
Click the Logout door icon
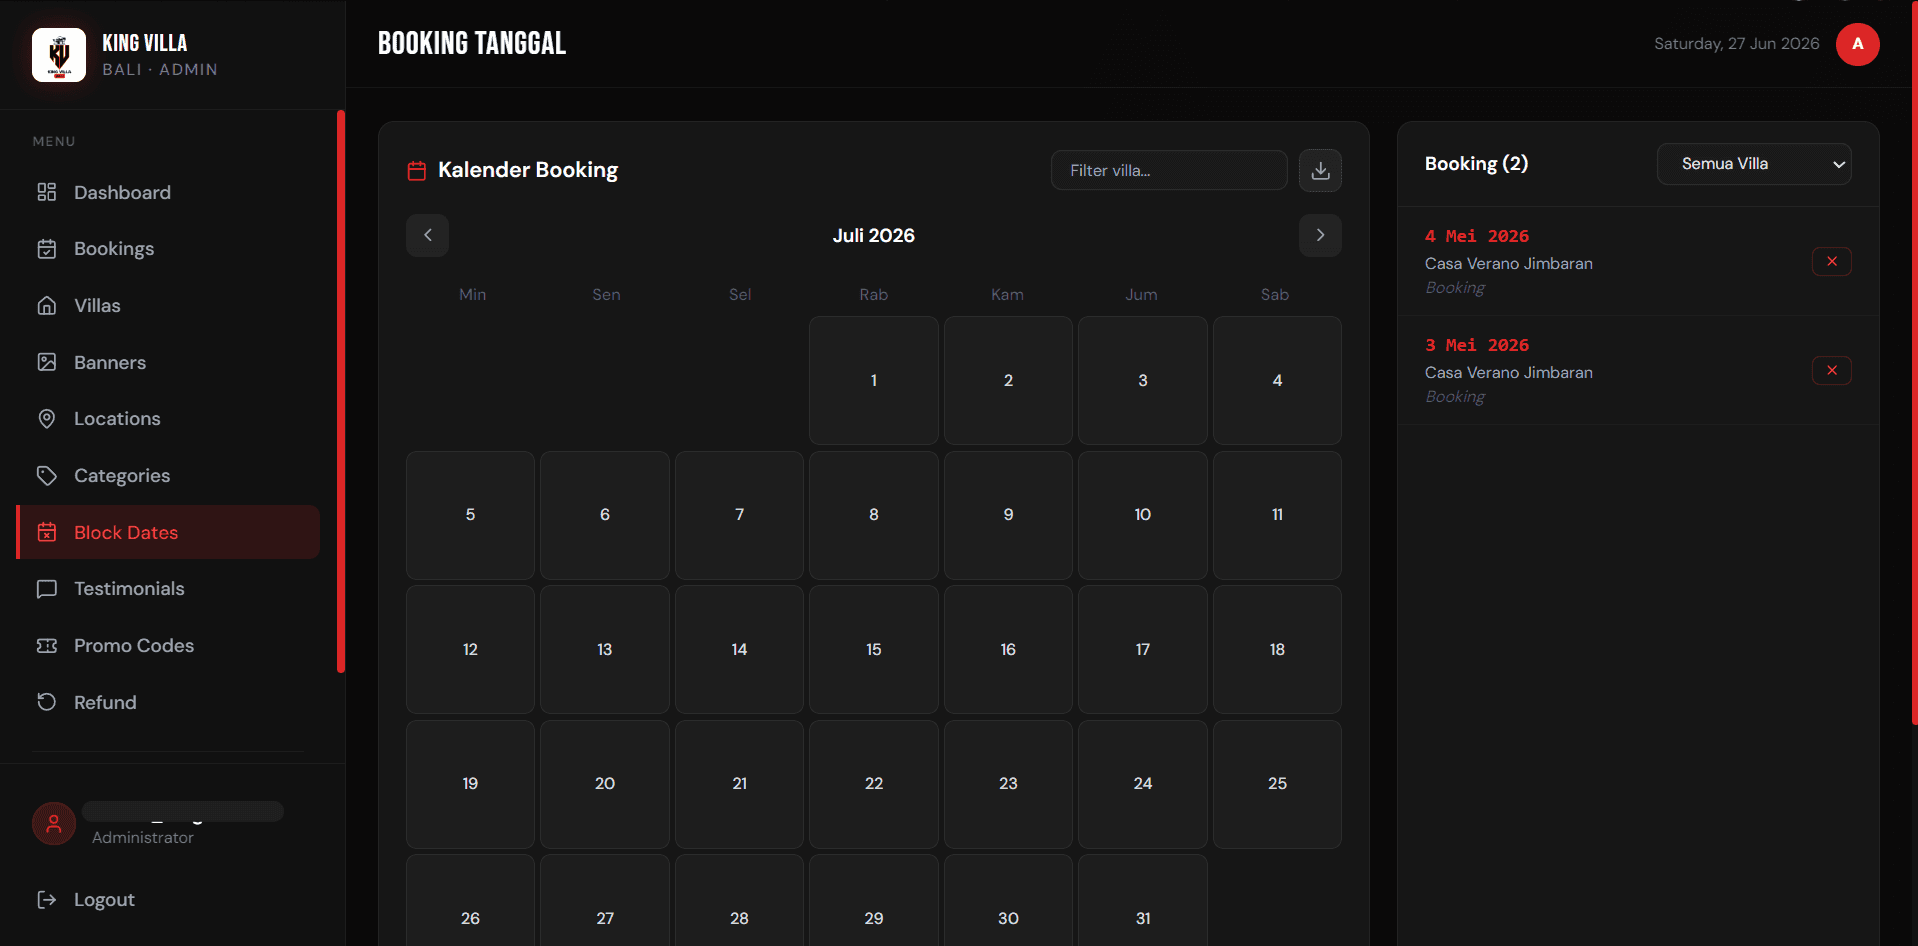[x=47, y=900]
